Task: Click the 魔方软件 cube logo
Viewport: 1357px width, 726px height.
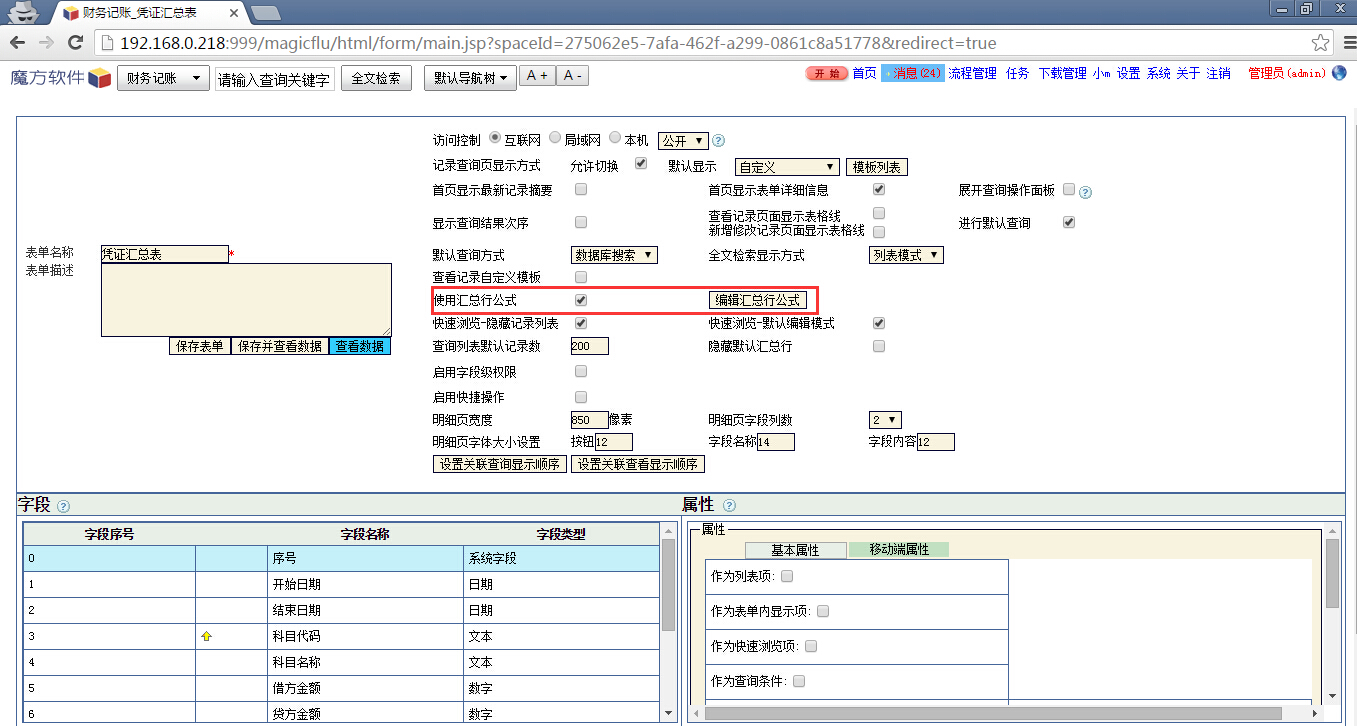Action: [x=100, y=78]
